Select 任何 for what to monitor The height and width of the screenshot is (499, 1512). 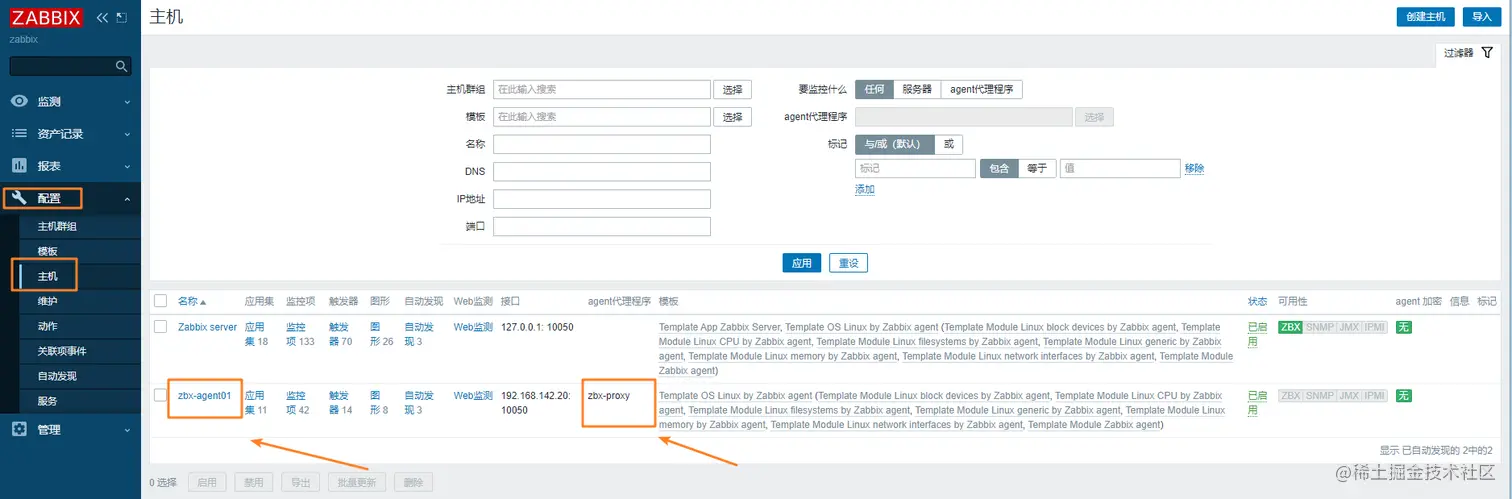873,89
